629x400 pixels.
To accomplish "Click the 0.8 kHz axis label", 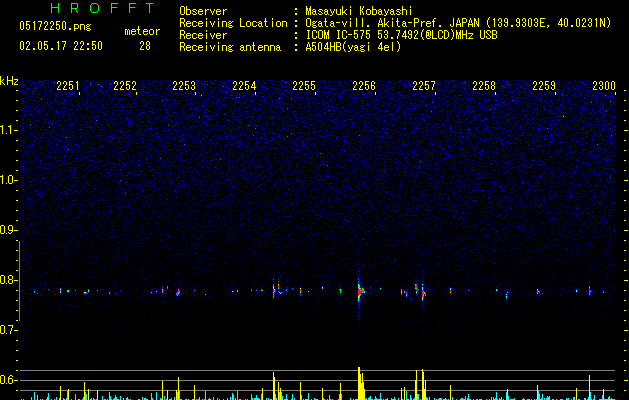I will coord(8,280).
